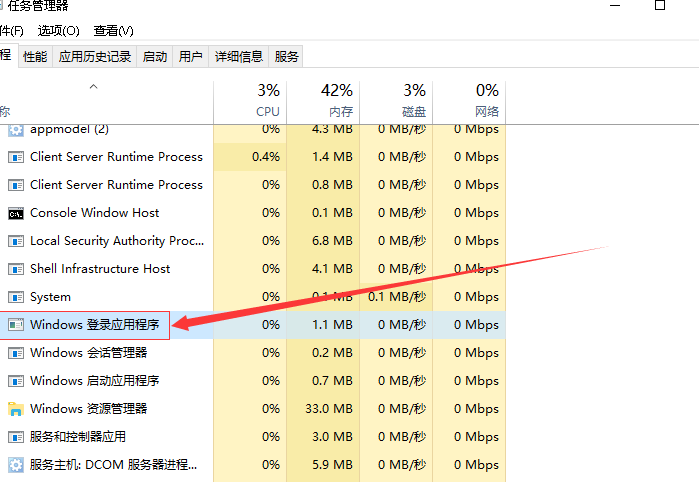The image size is (699, 482).
Task: Click the 1.1 MB memory value
Action: point(332,325)
